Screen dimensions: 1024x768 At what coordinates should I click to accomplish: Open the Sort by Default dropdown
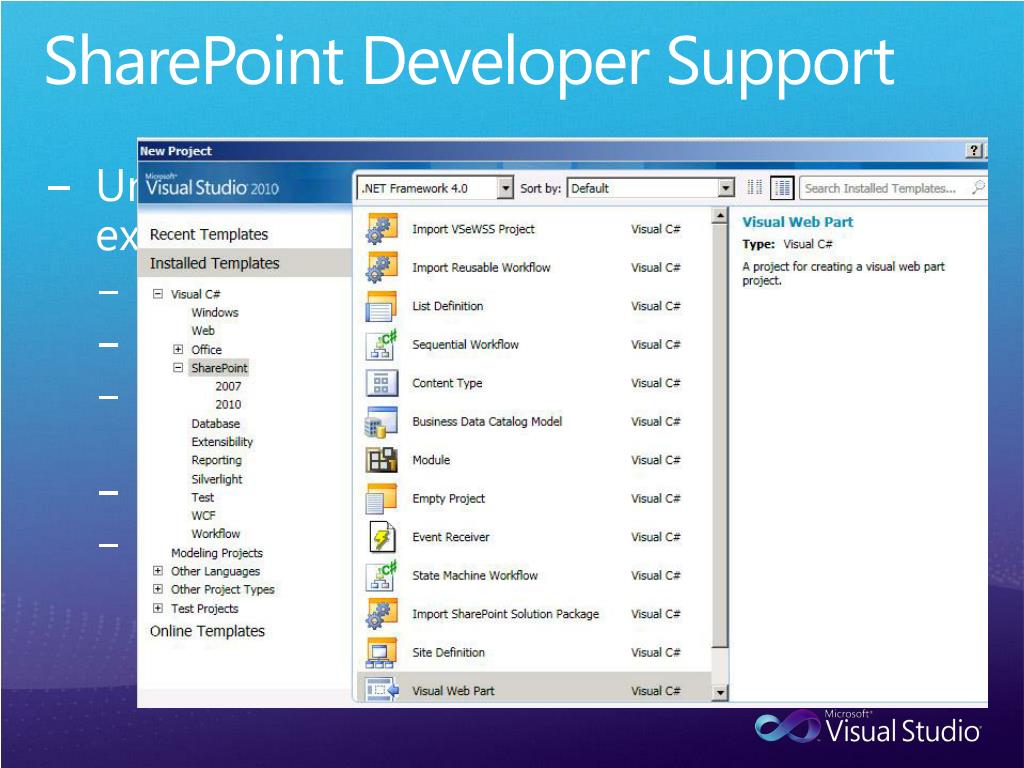(726, 189)
